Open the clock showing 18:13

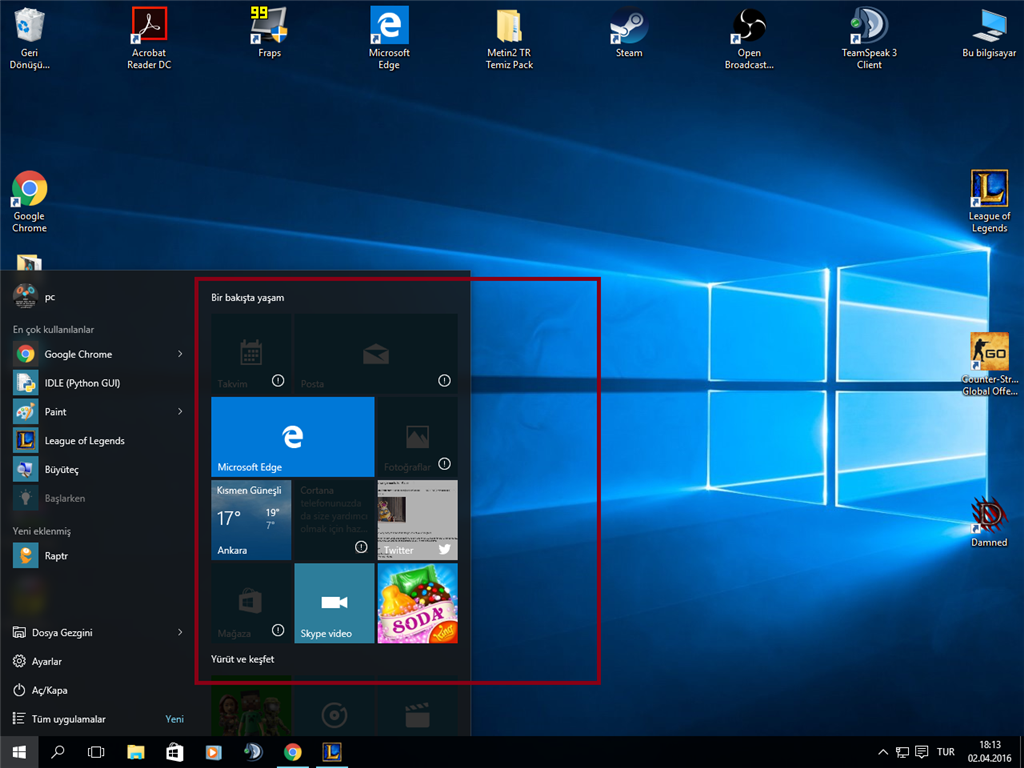tap(989, 752)
